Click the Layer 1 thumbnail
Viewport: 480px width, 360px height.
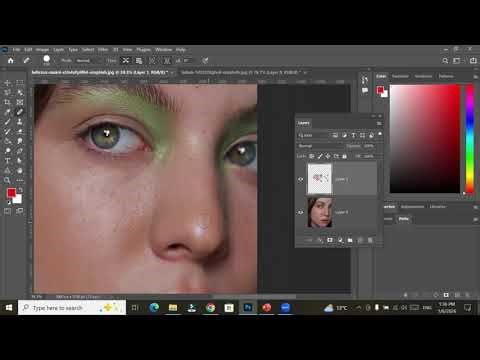(x=320, y=179)
